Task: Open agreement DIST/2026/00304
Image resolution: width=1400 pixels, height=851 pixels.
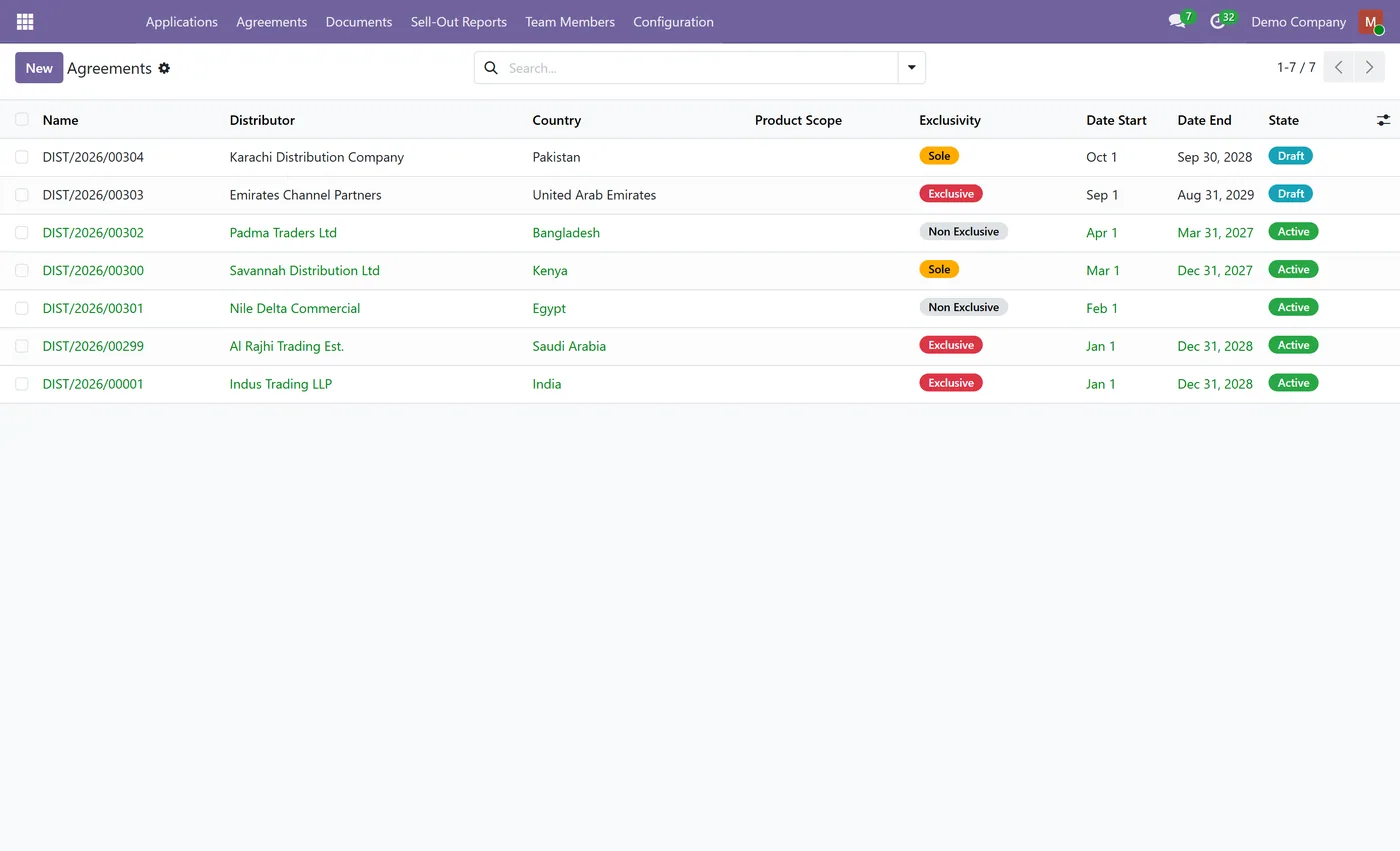Action: click(x=93, y=157)
